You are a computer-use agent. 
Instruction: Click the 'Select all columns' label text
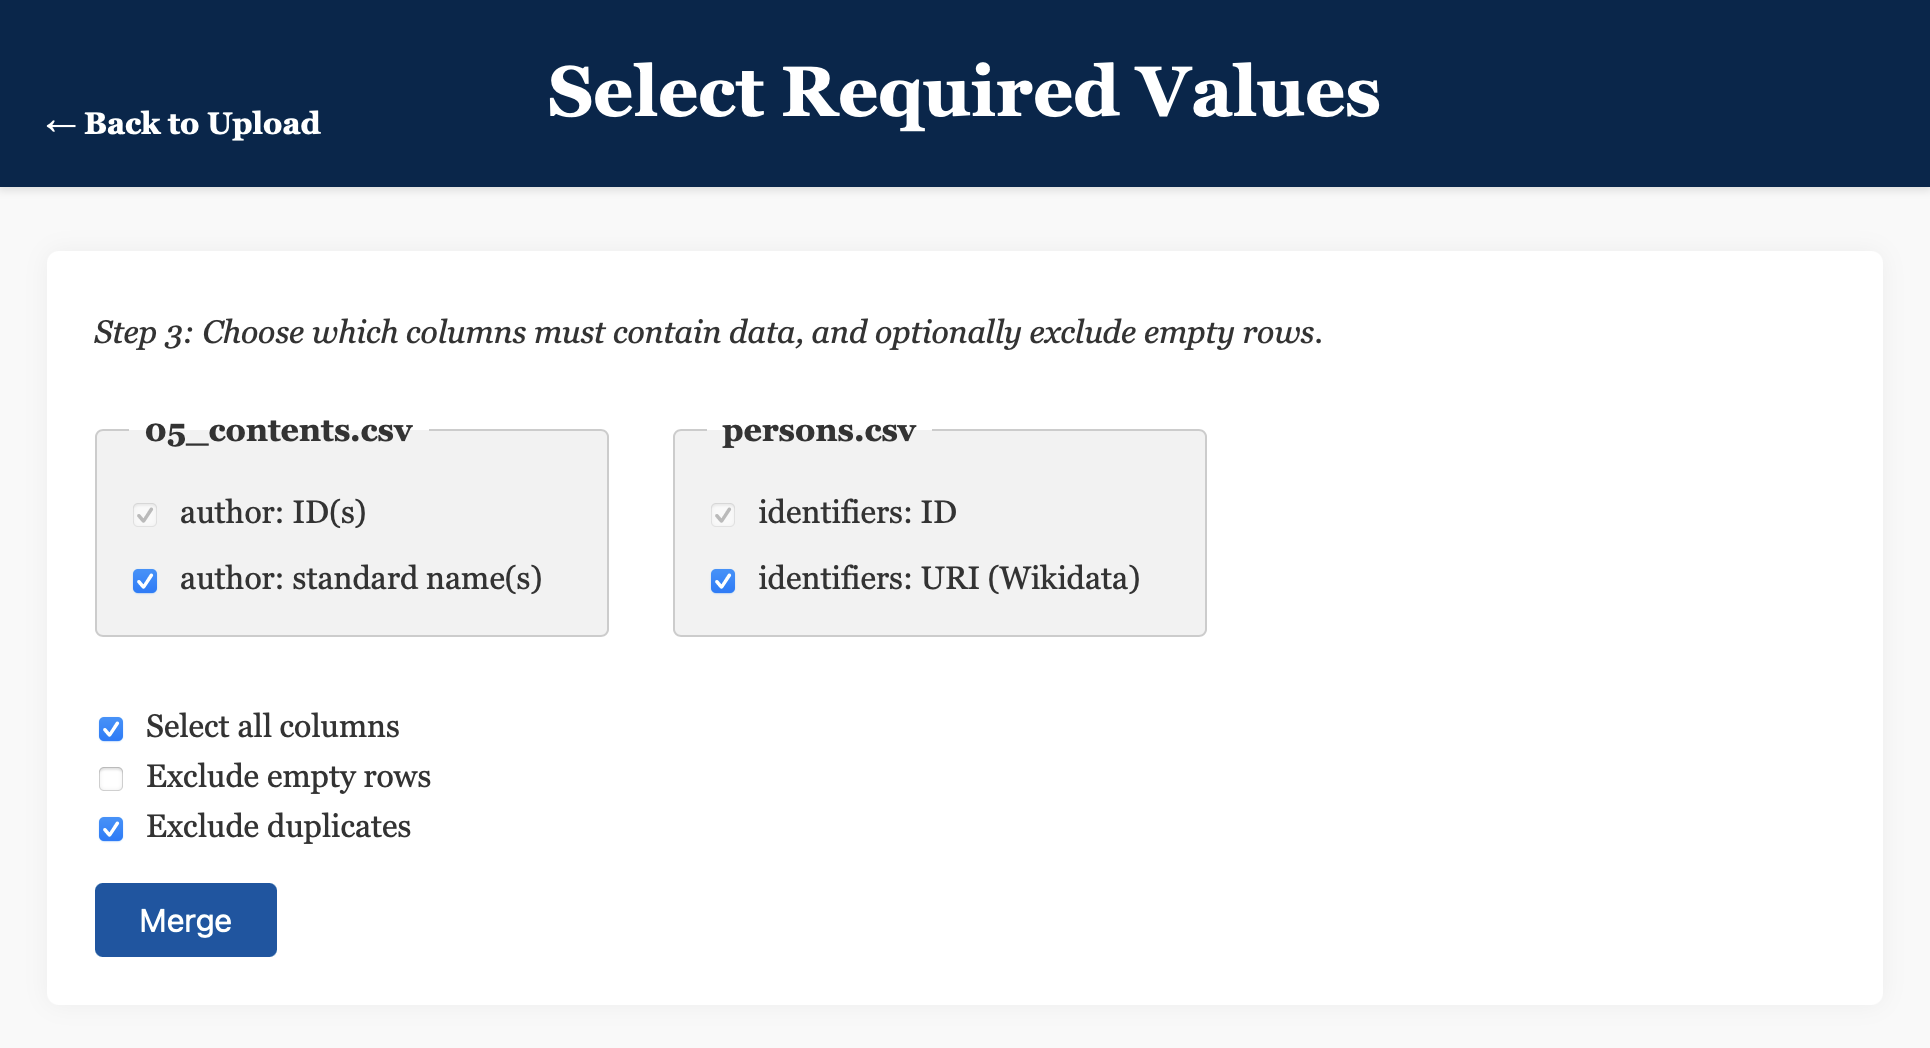273,726
